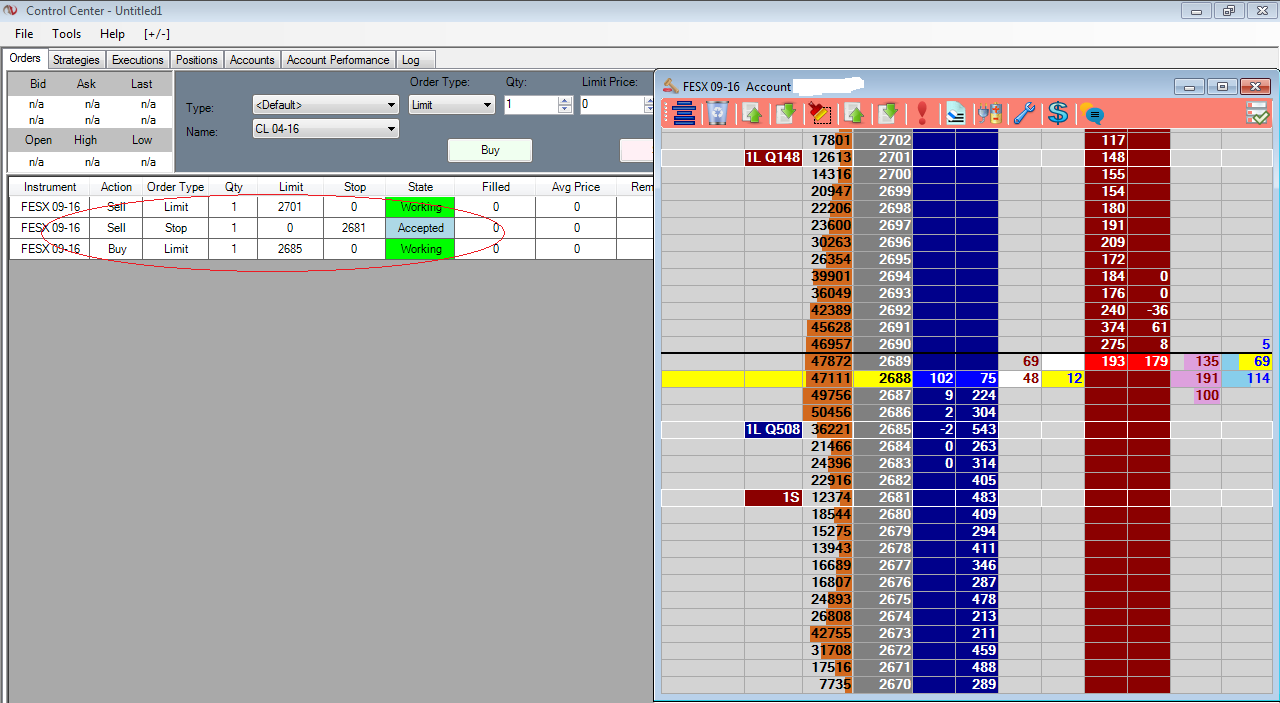Viewport: 1280px width, 703px height.
Task: Select the Accepted state cell of the Stop order
Action: (420, 228)
